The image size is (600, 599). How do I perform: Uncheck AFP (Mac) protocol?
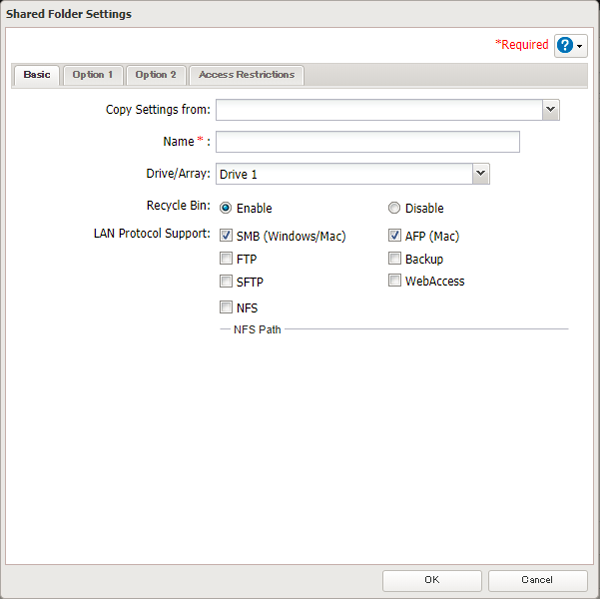point(394,237)
